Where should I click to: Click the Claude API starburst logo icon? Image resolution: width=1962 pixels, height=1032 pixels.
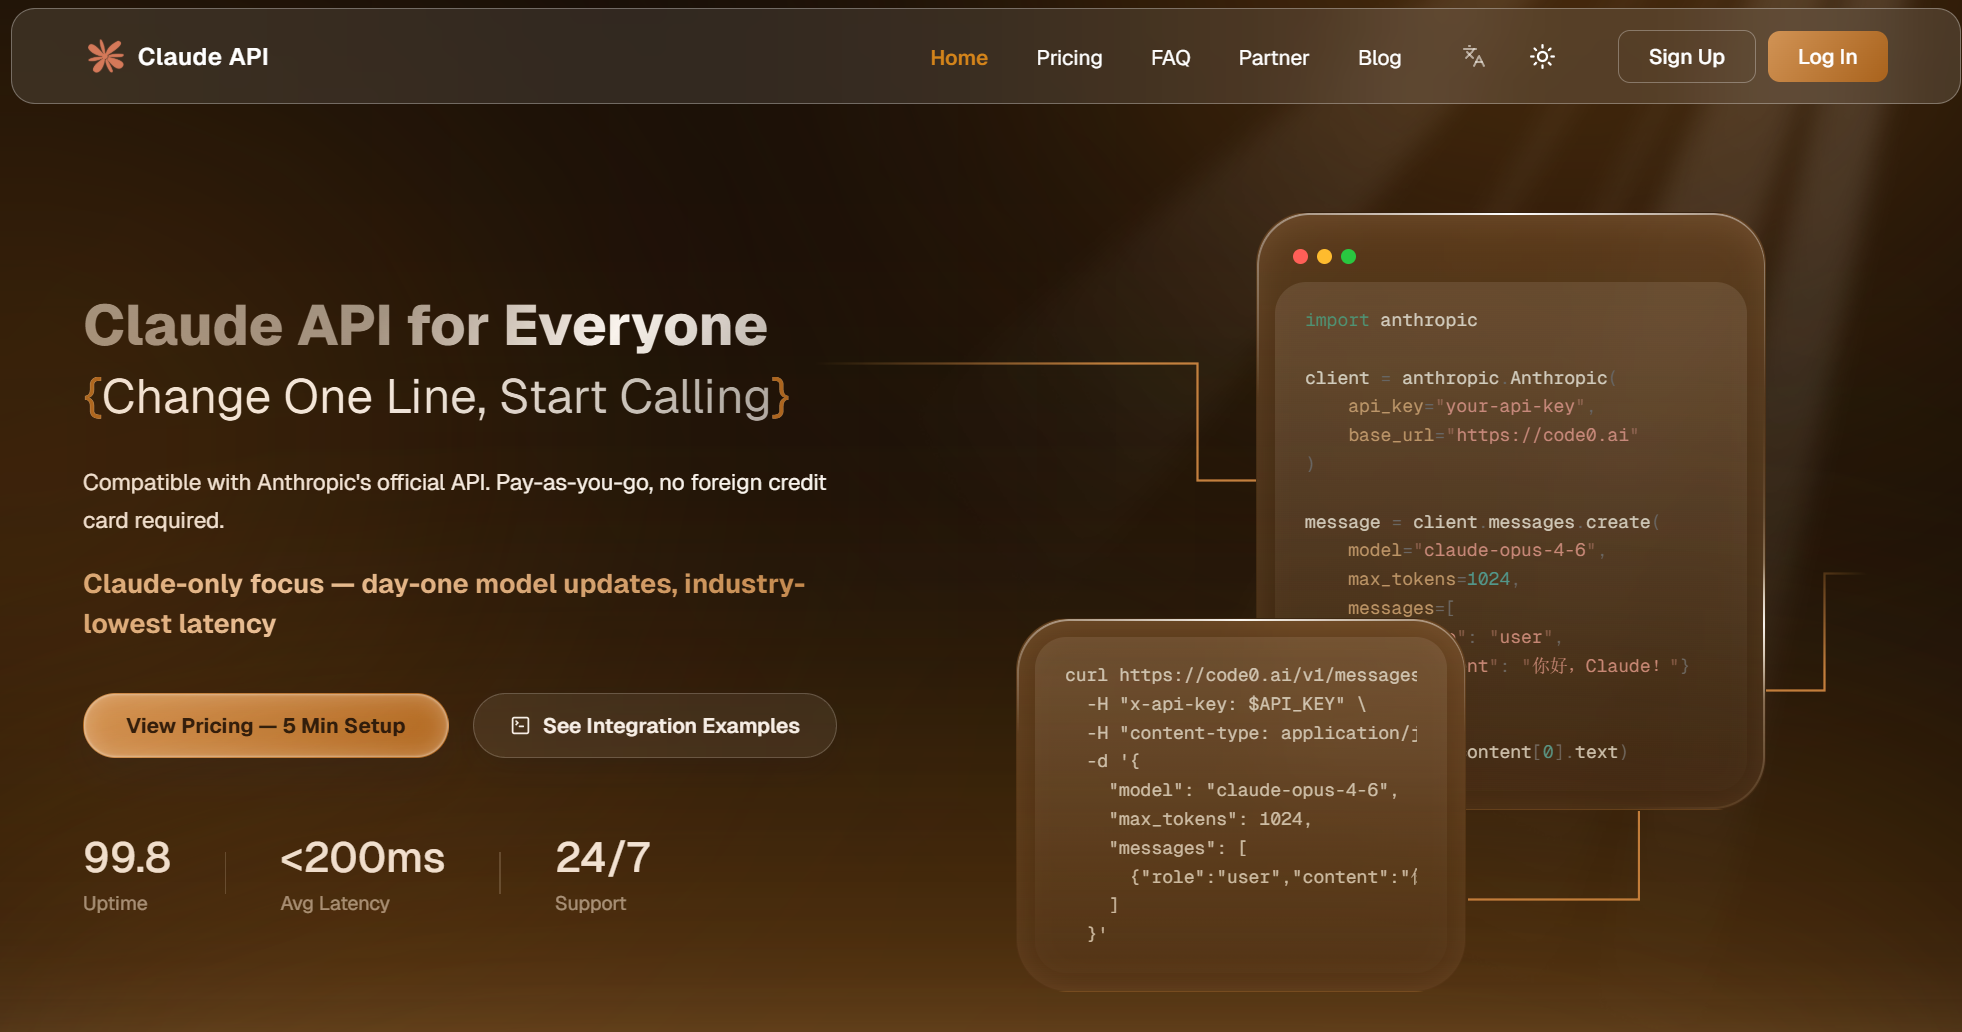tap(105, 57)
